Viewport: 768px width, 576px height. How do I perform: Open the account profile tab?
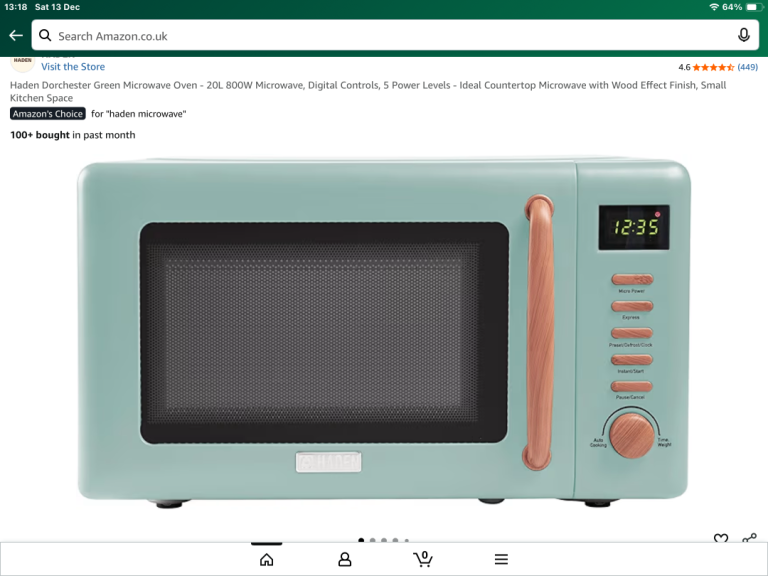click(x=345, y=559)
